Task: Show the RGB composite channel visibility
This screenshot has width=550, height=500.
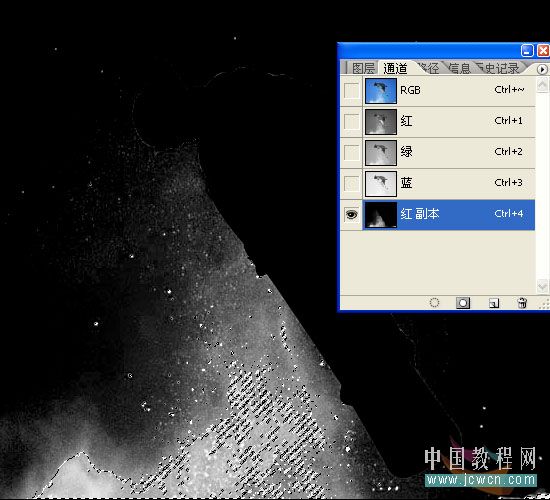Action: [x=351, y=91]
